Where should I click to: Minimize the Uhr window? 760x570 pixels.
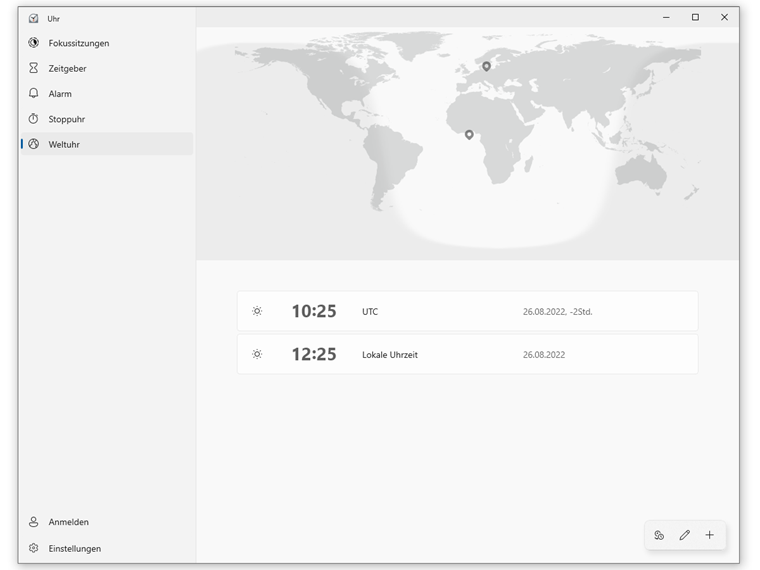[666, 17]
